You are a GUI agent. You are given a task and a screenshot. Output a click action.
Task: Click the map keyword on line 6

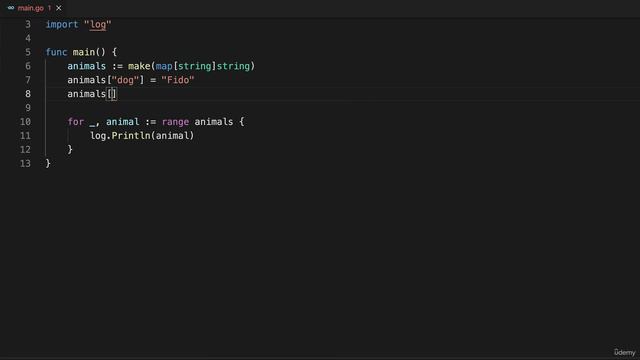pyautogui.click(x=164, y=66)
